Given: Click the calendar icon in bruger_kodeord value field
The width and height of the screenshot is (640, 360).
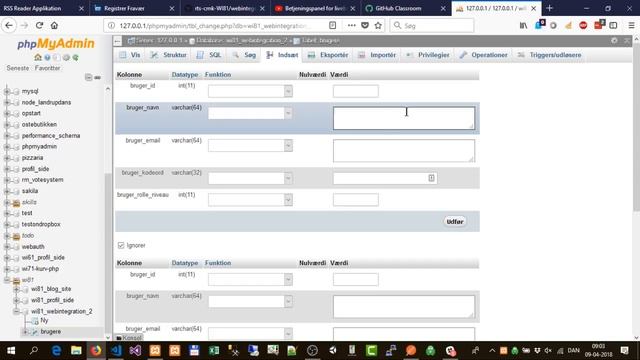Looking at the screenshot, I should click(431, 178).
